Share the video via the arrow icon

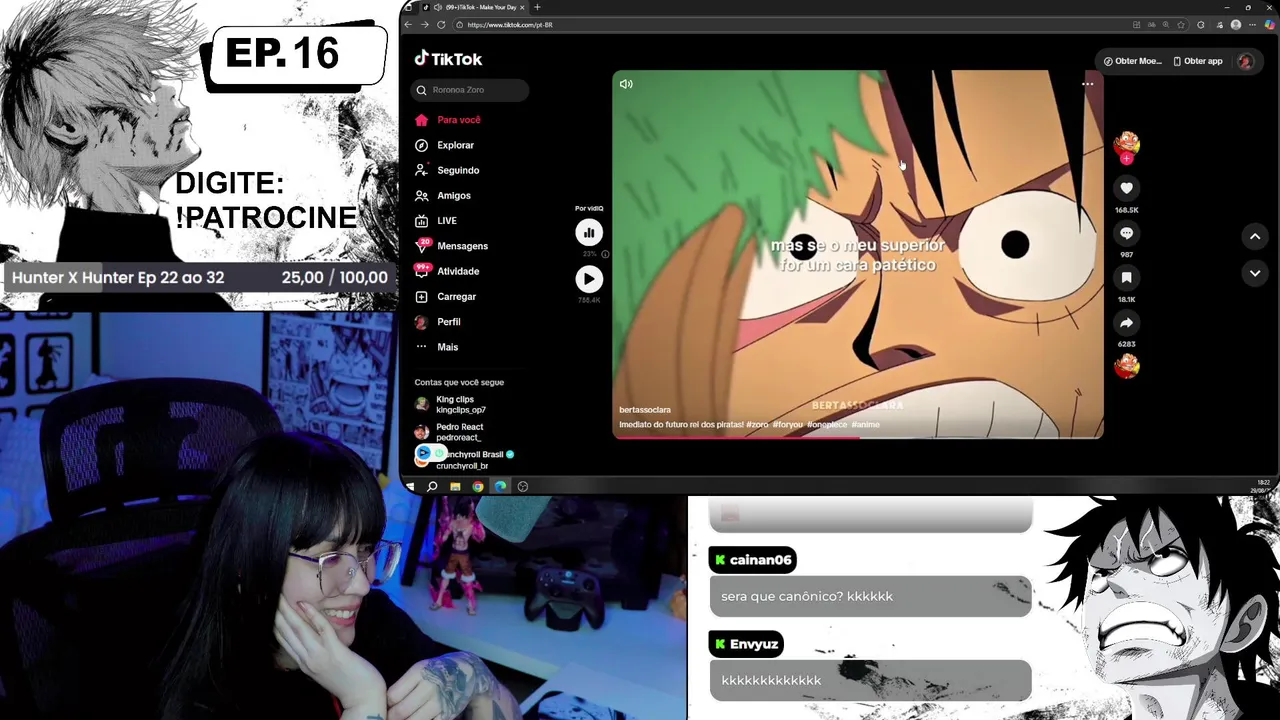click(x=1126, y=323)
